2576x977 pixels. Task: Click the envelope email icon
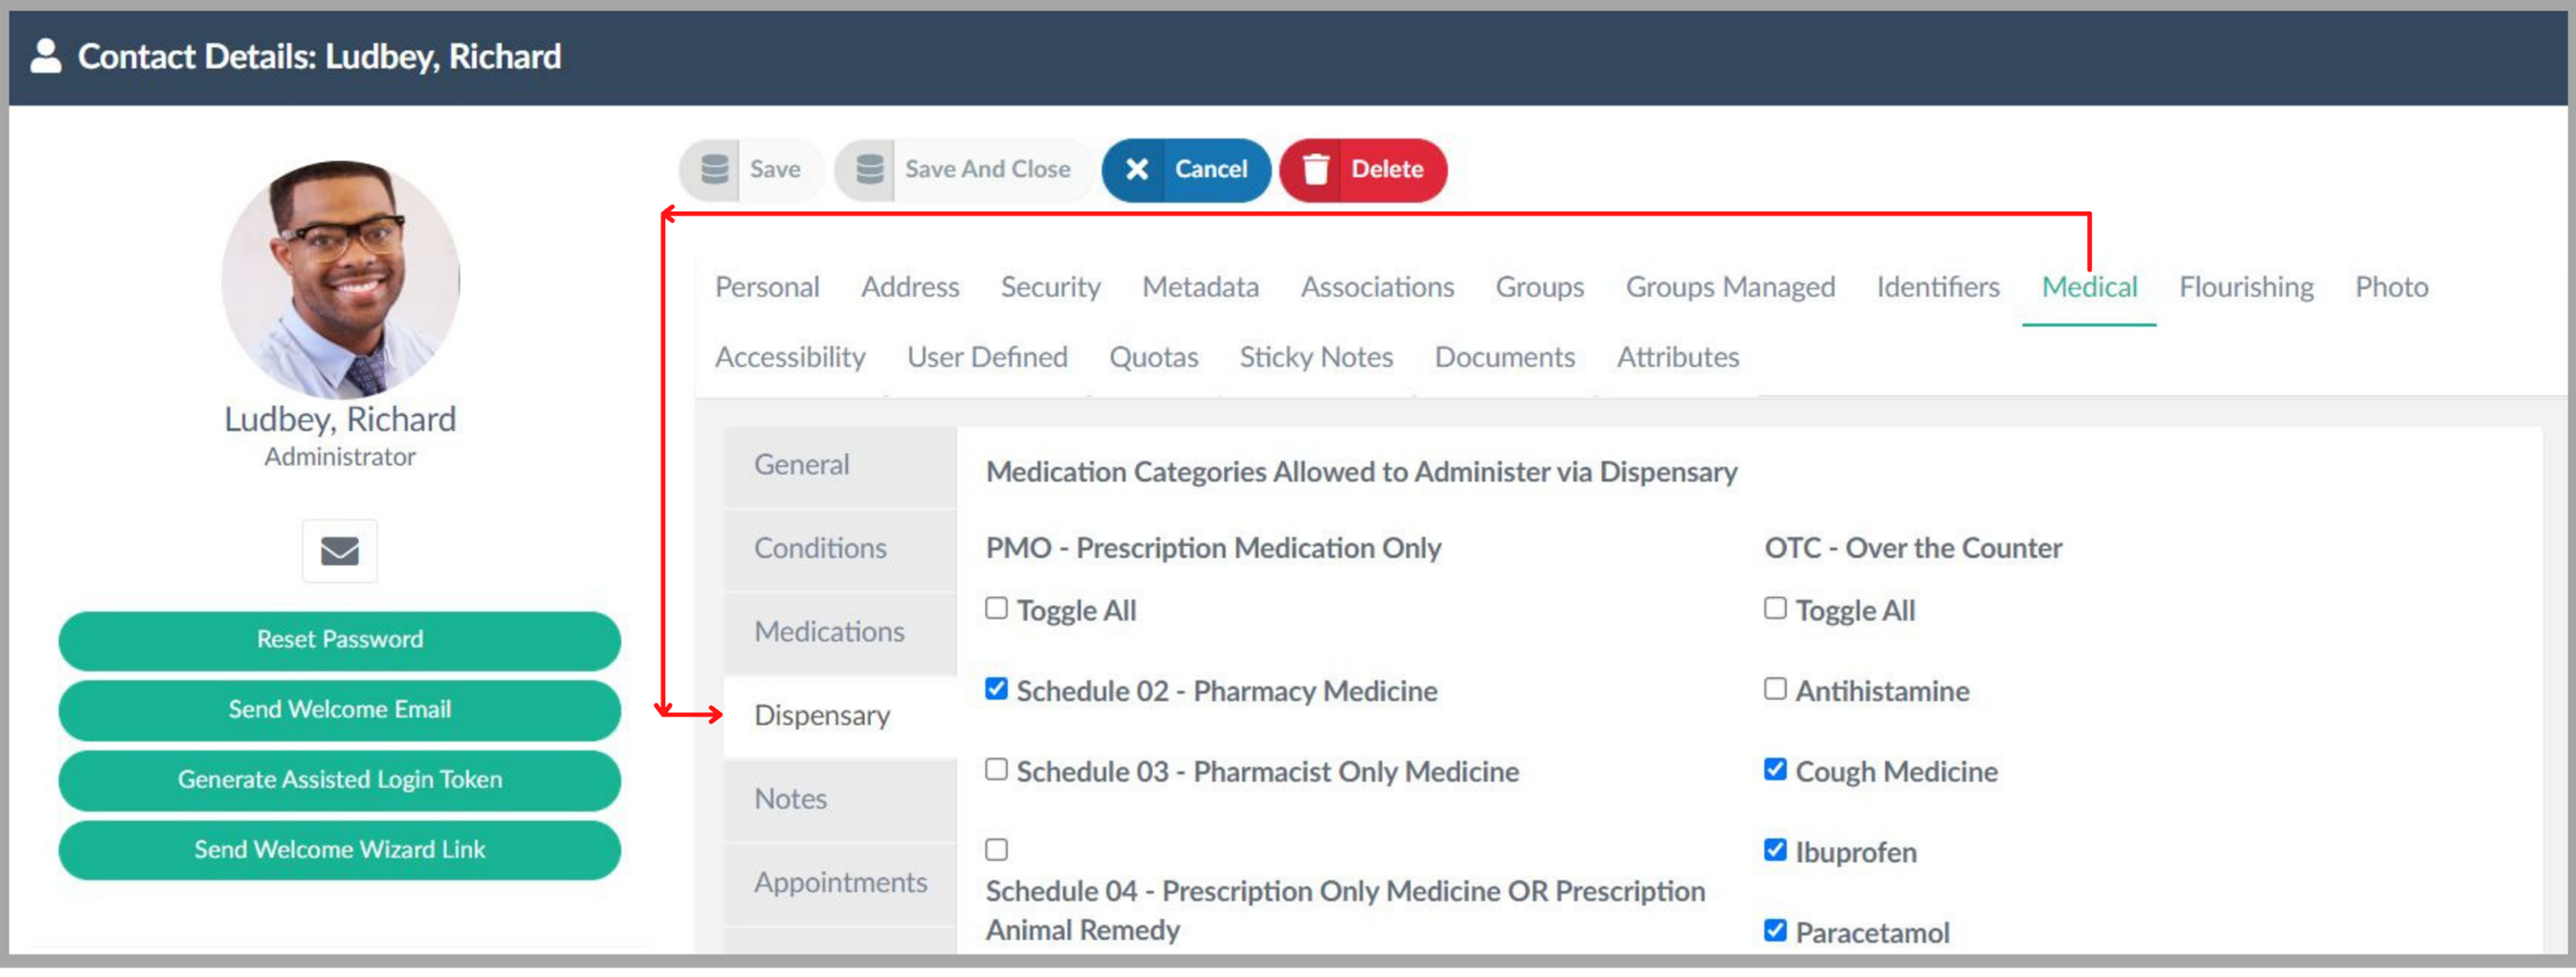pyautogui.click(x=339, y=551)
